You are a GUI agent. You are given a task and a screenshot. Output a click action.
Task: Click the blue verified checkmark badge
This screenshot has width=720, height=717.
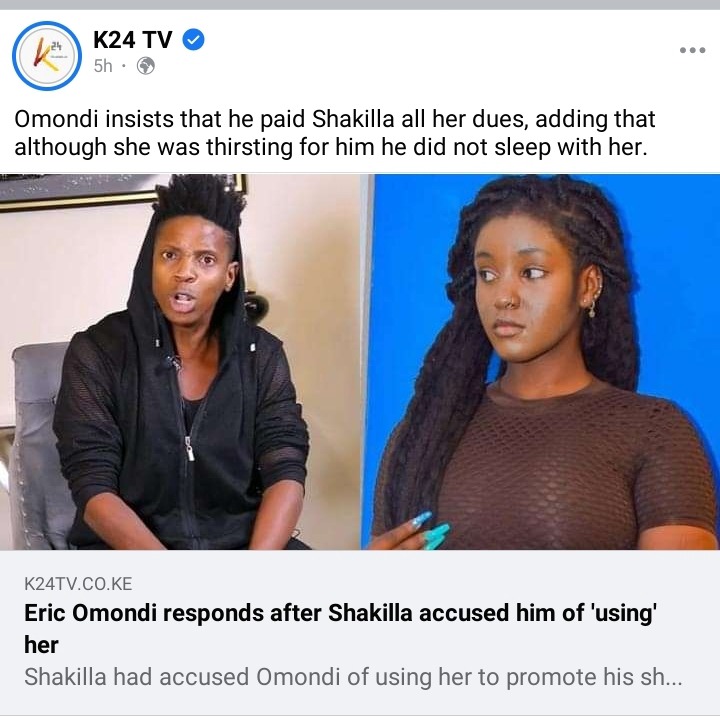pos(194,40)
